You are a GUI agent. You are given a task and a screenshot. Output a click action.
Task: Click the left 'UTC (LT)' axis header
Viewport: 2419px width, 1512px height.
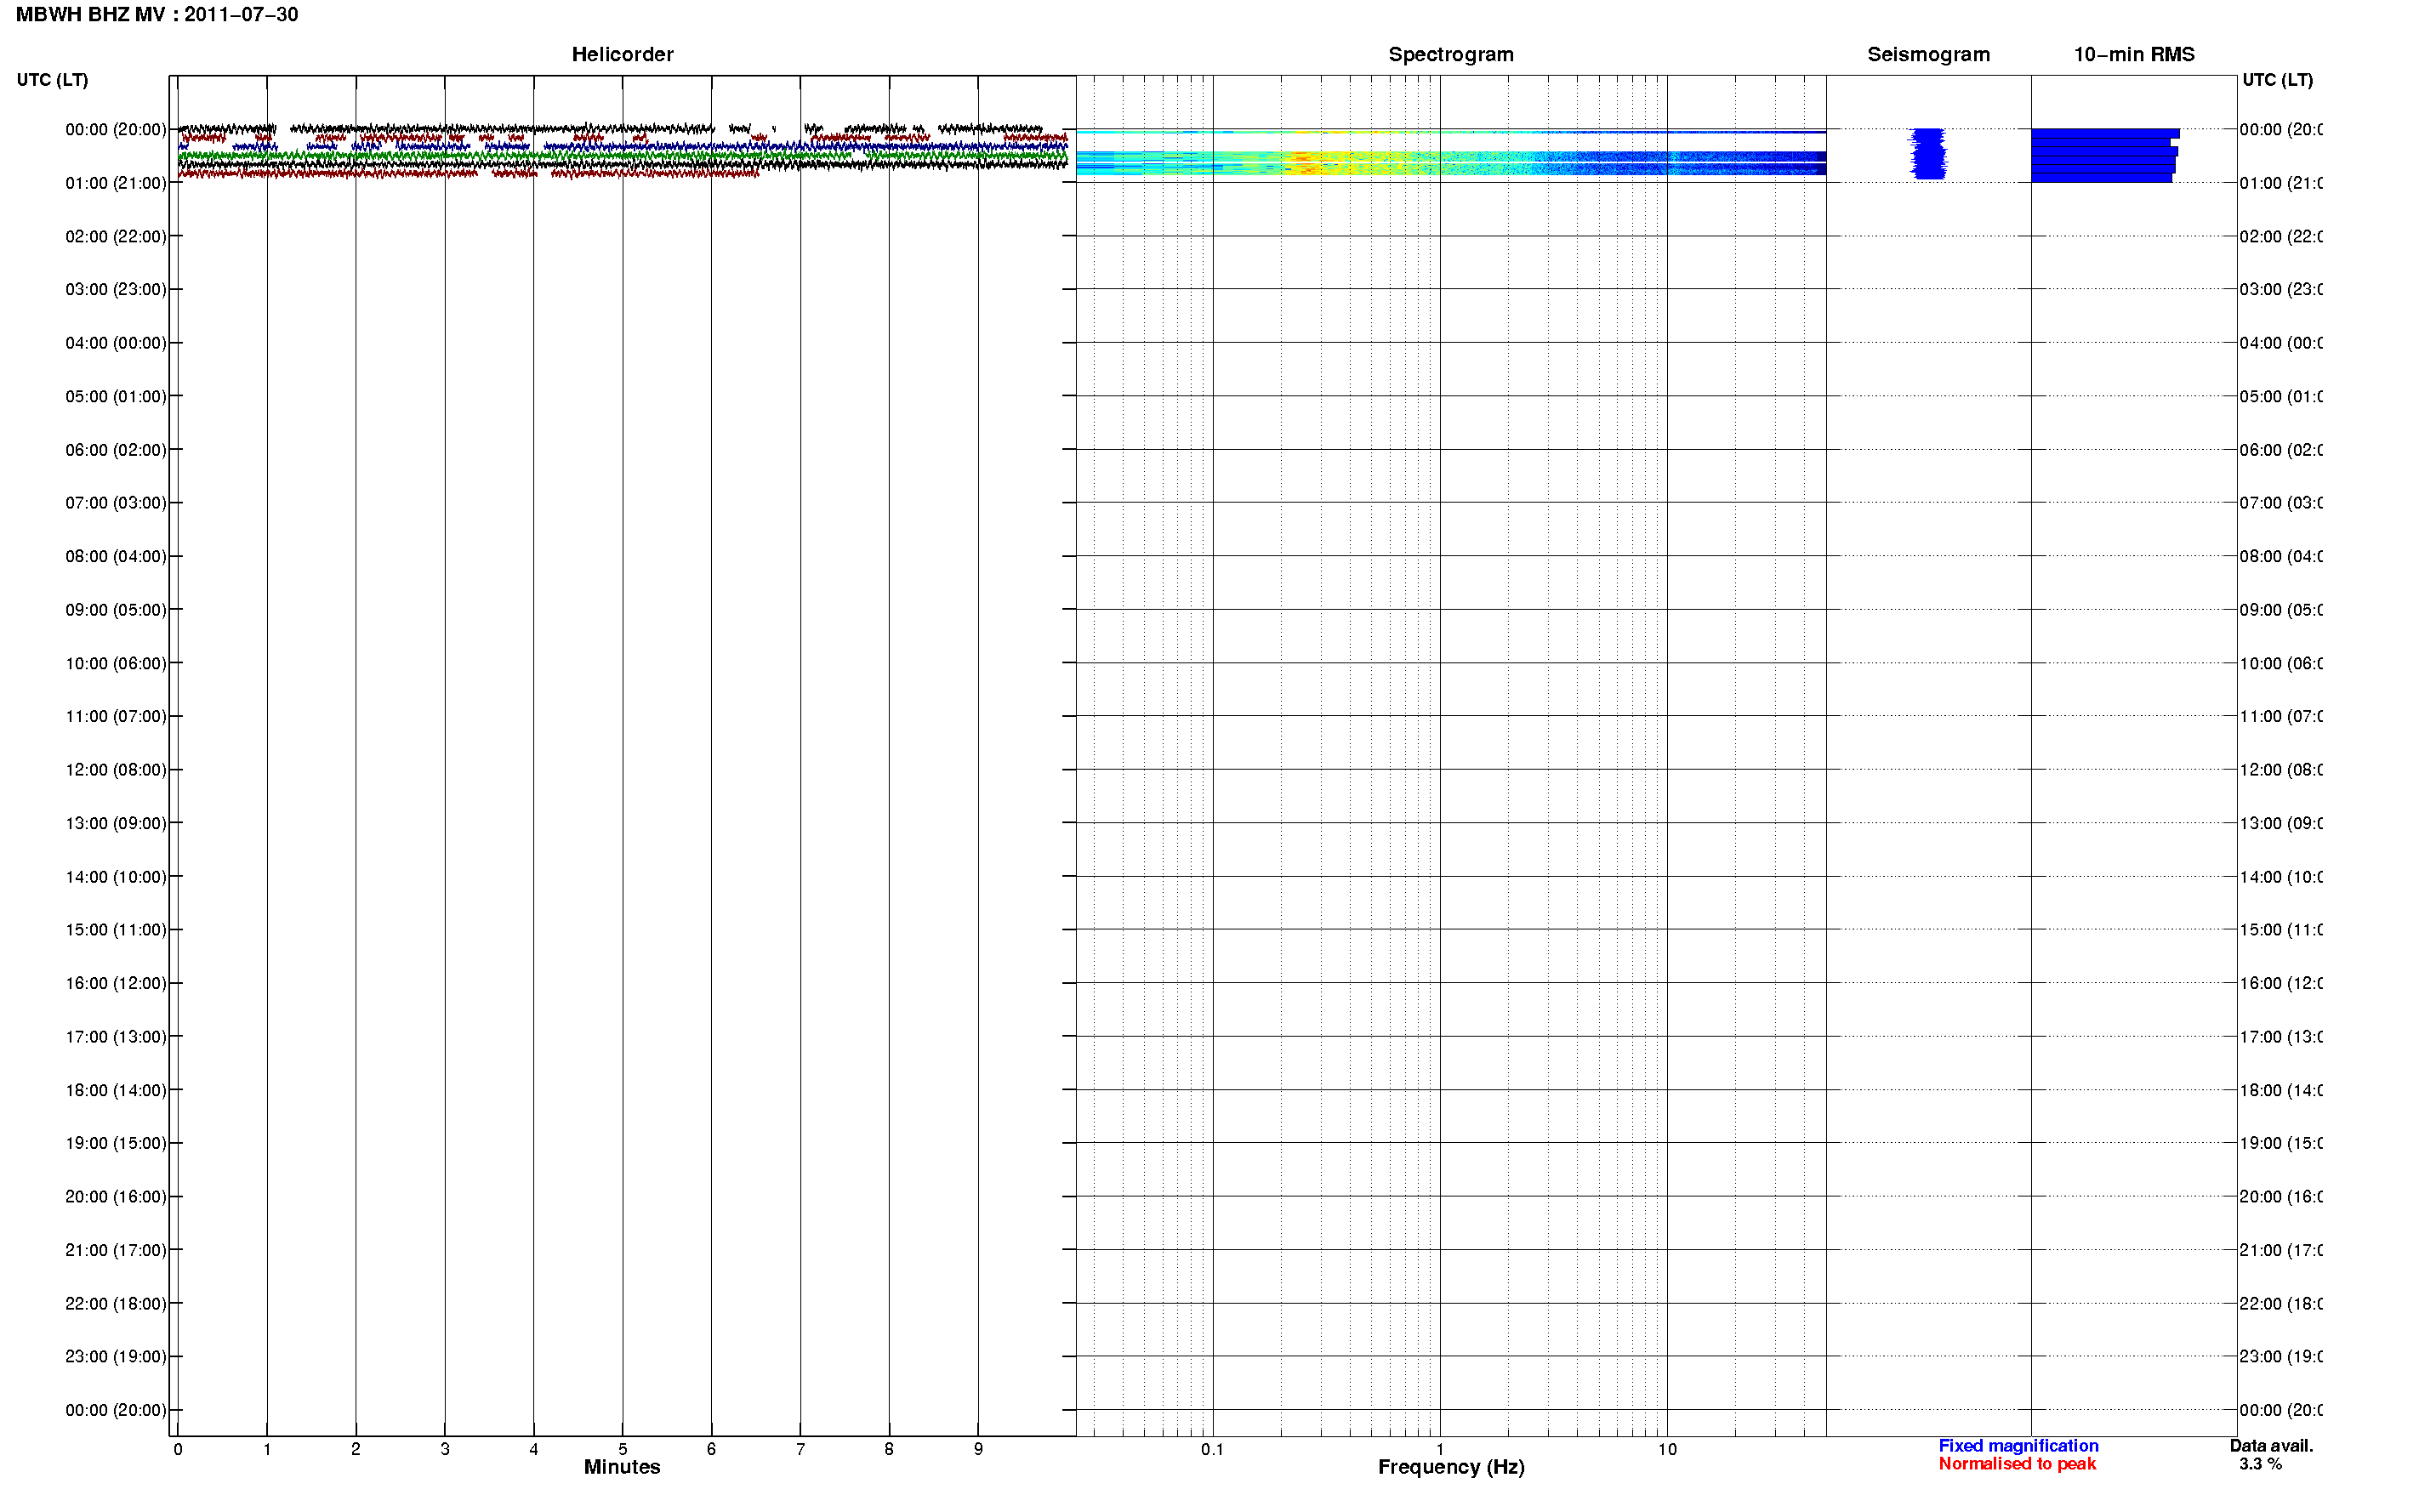coord(52,80)
